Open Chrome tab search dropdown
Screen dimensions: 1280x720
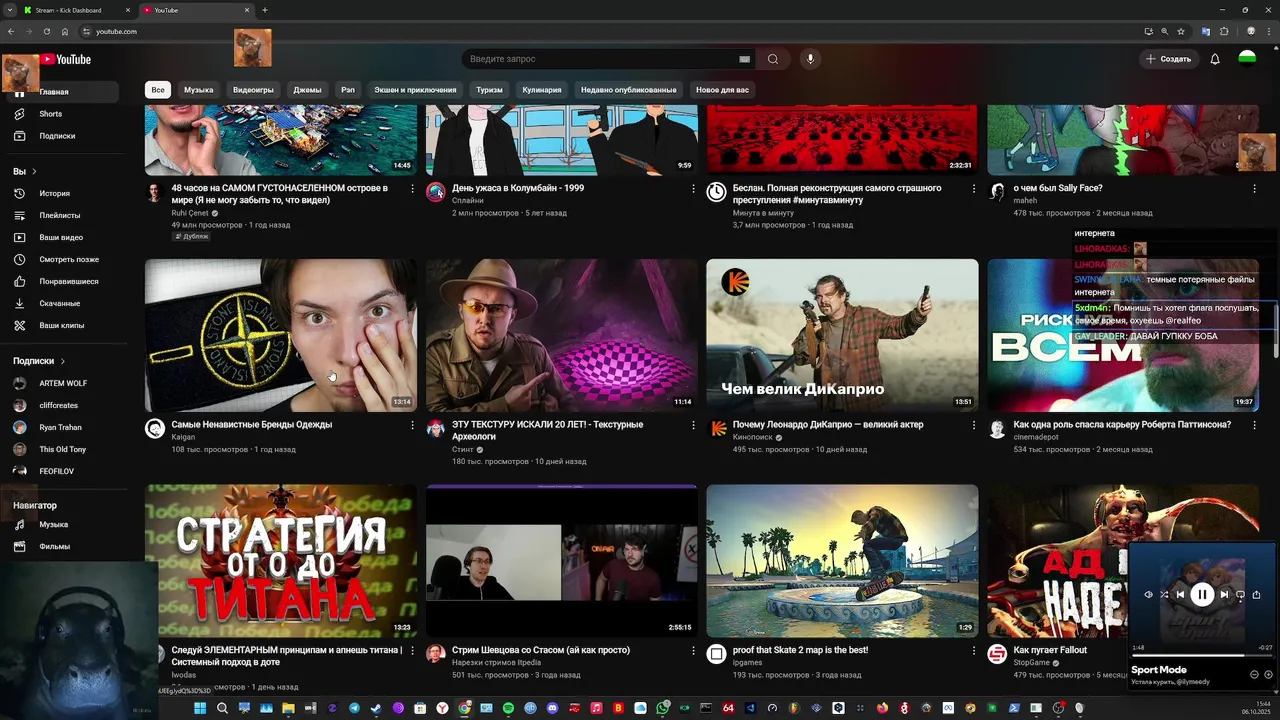(x=11, y=10)
